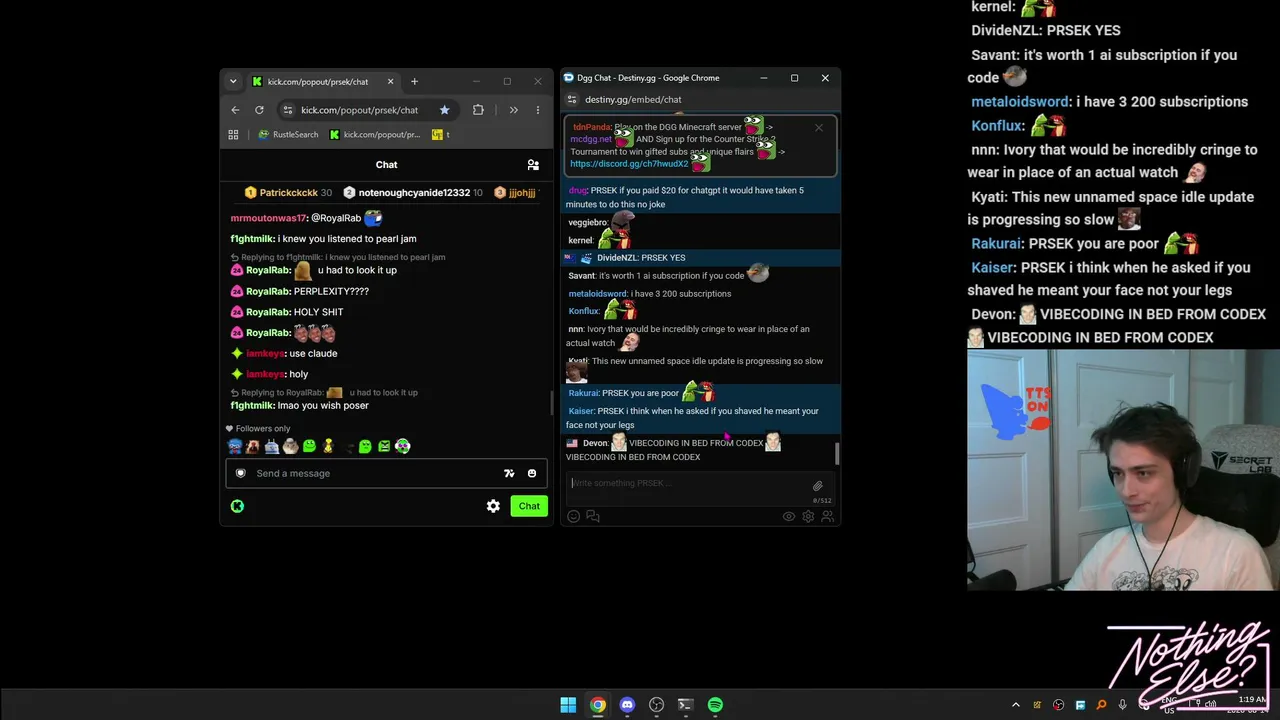
Task: Click the green Kick logo below message box
Action: [x=237, y=506]
